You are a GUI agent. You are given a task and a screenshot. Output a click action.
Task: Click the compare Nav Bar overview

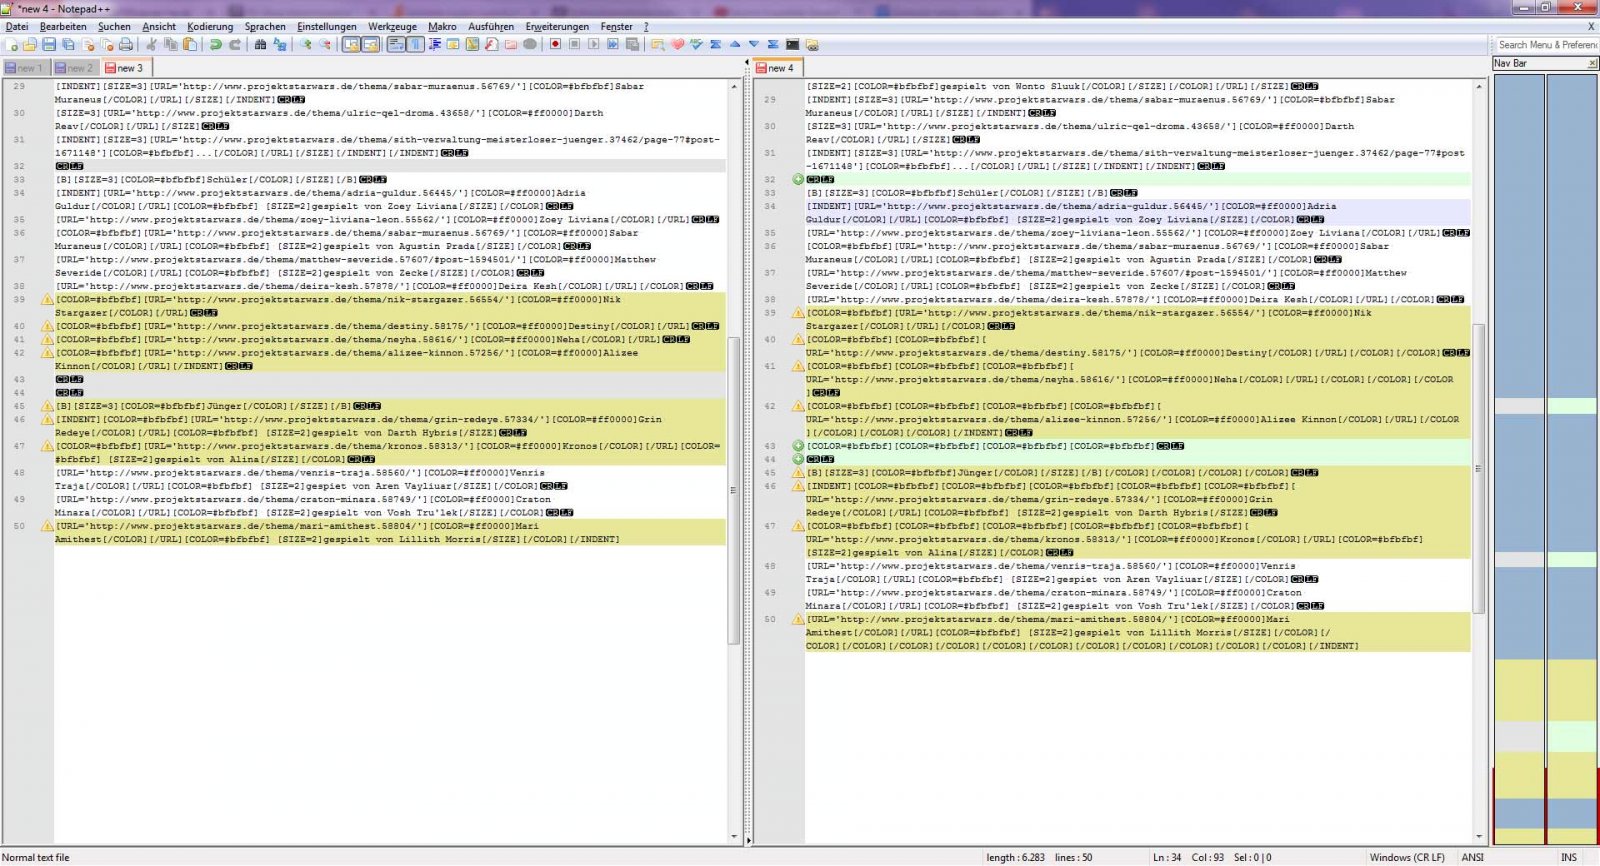1545,459
